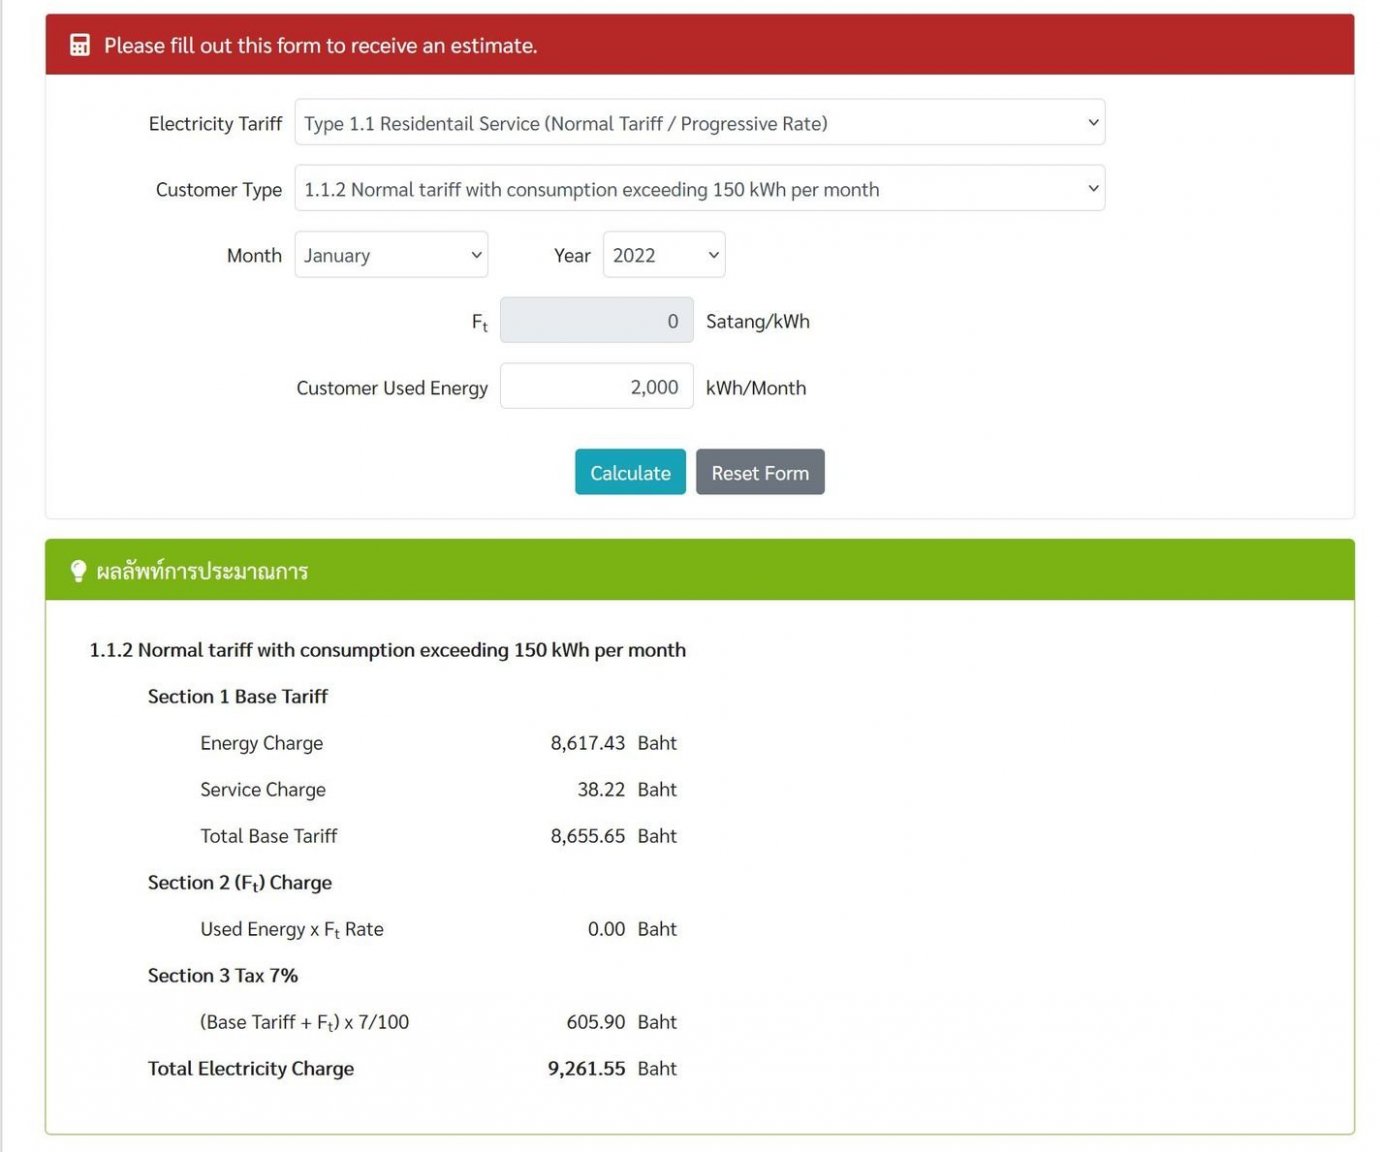Viewport: 1380px width, 1152px height.
Task: Click the Service Charge amount 38.22
Action: (x=600, y=789)
